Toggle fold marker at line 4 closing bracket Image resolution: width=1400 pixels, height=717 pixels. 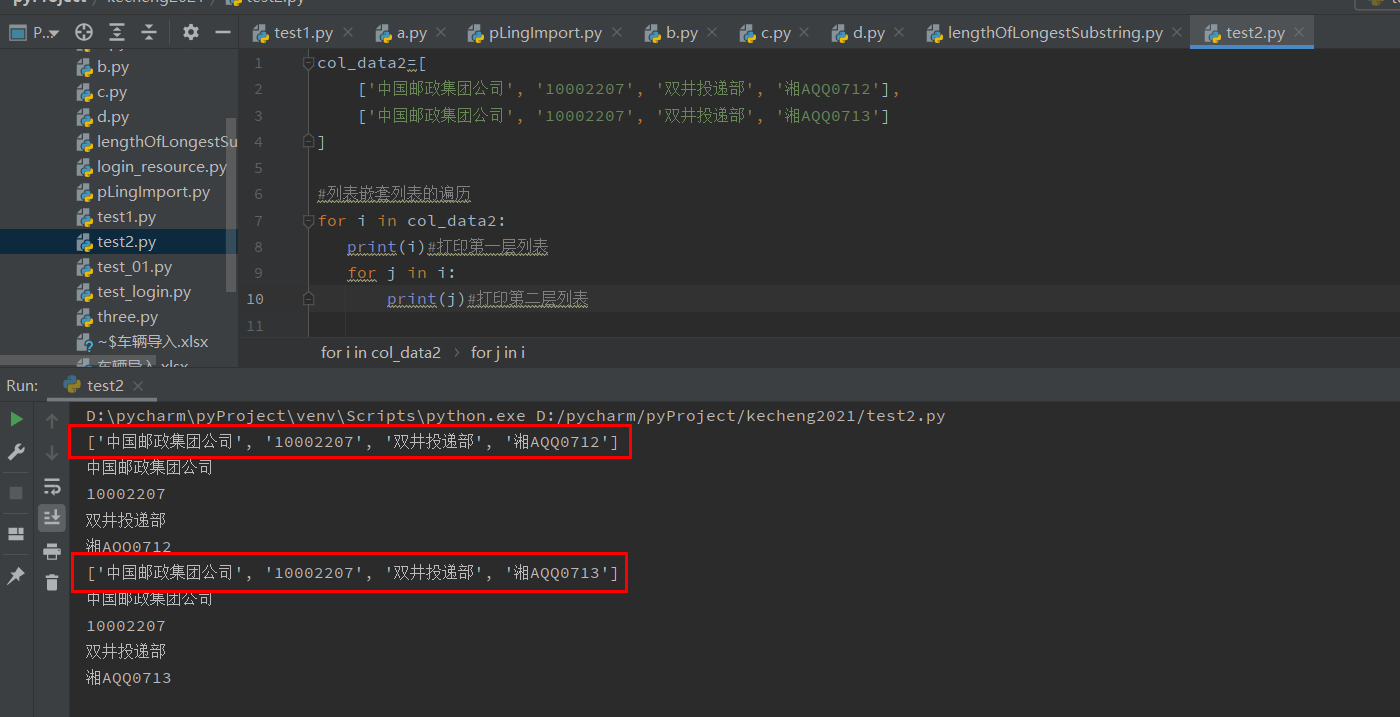[309, 141]
